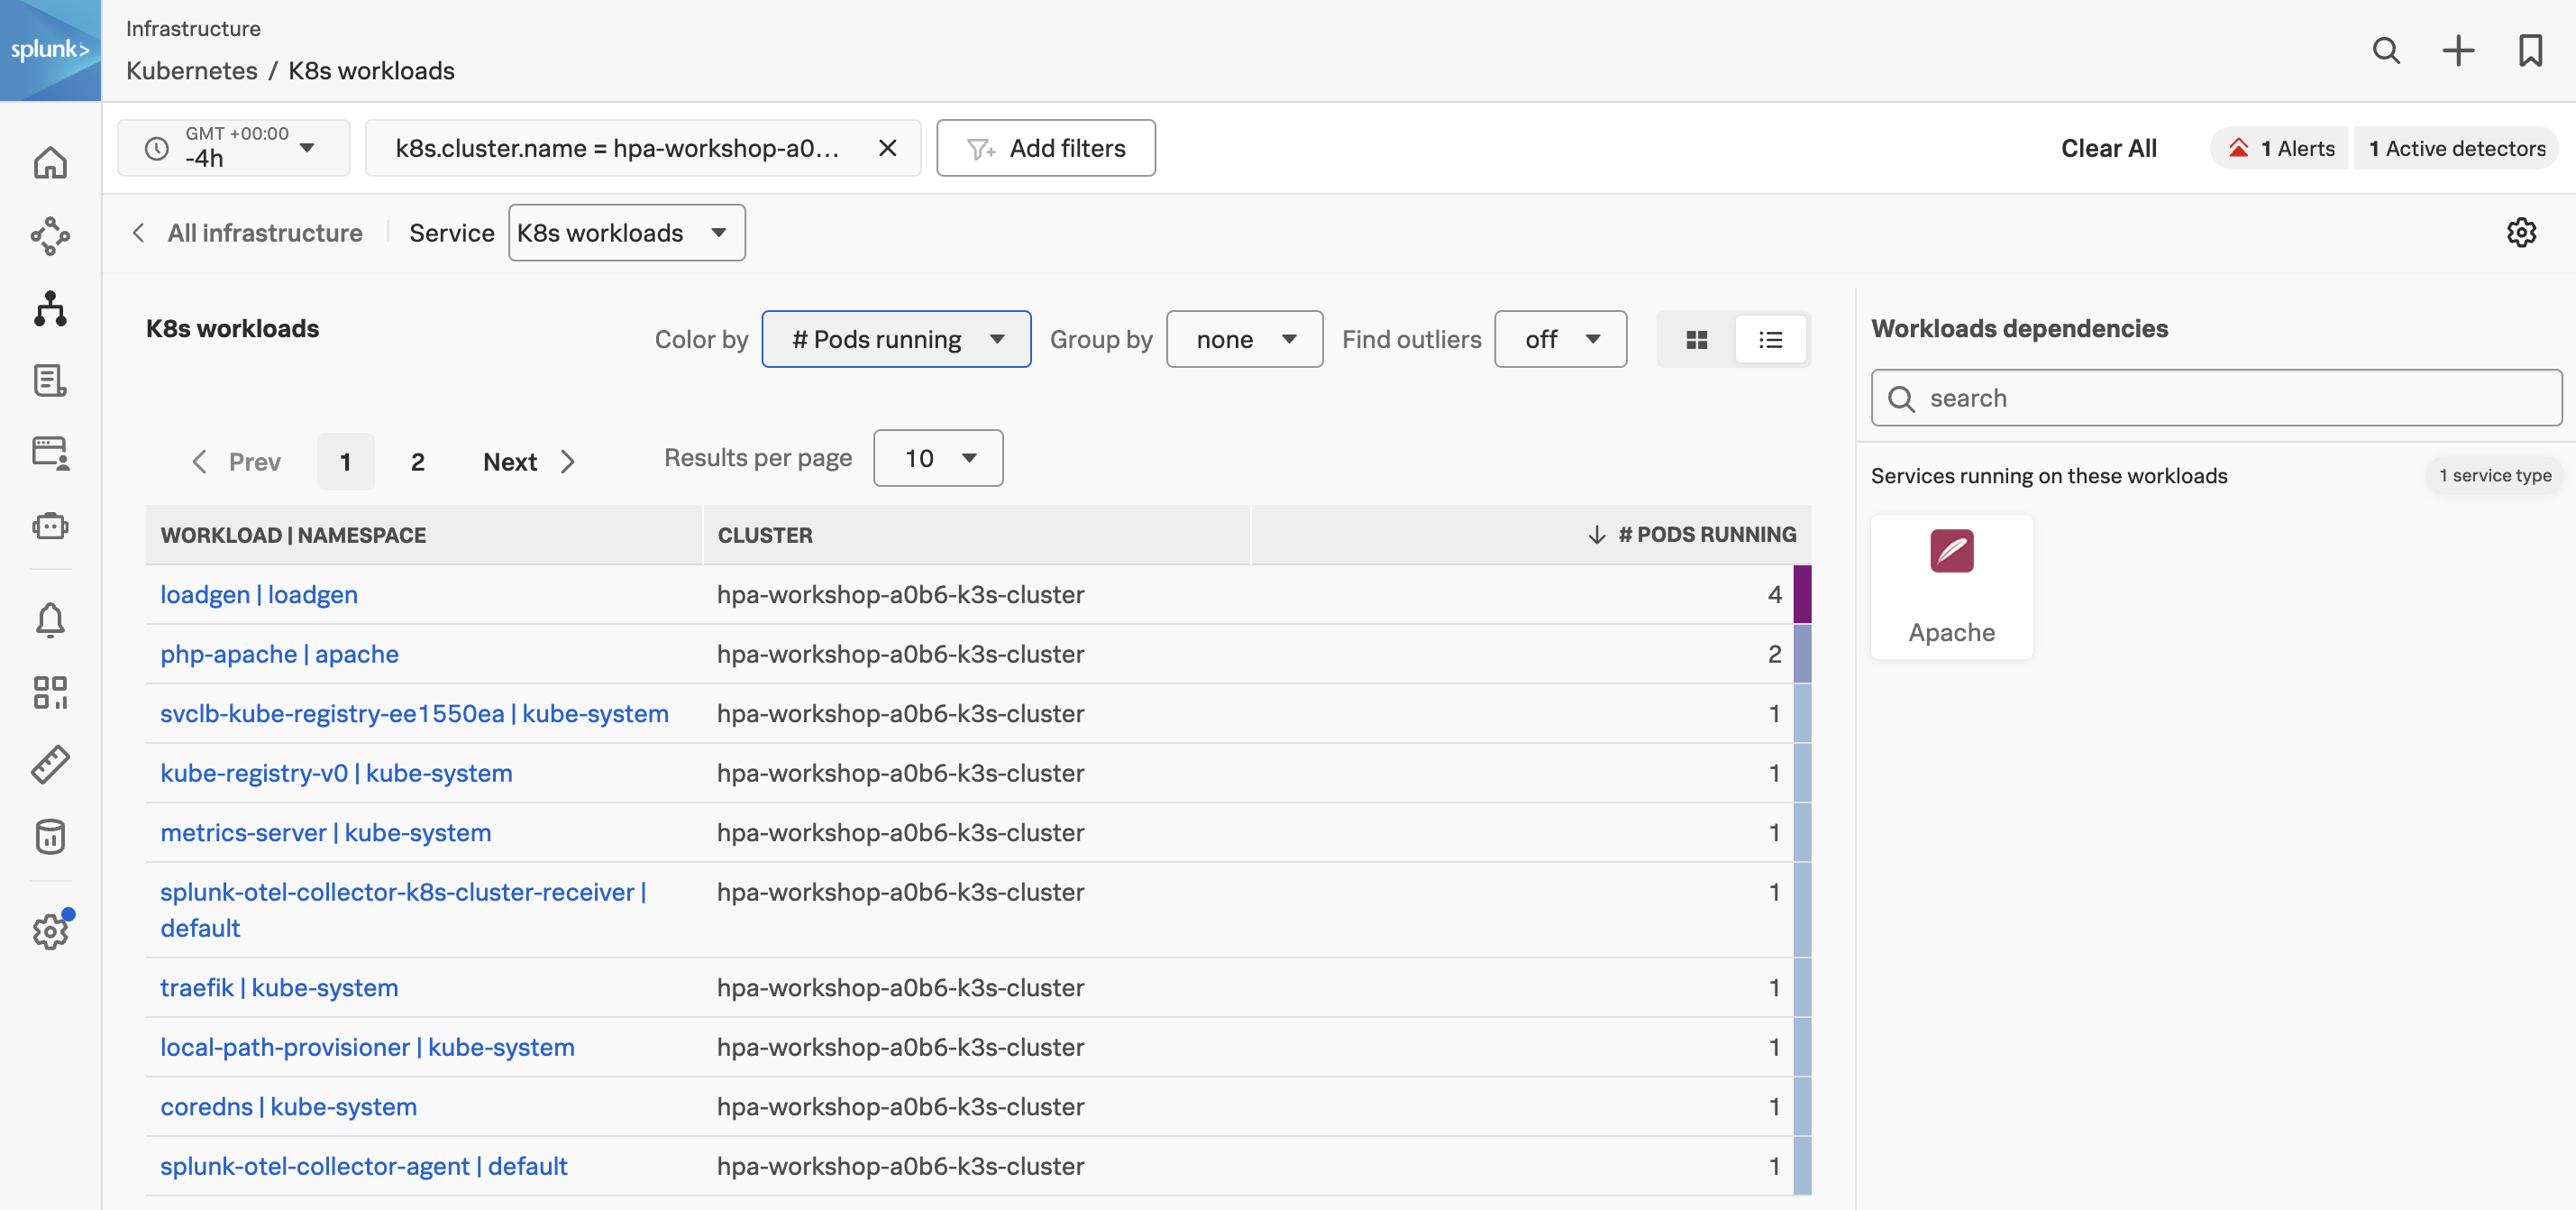Switch to heat map grid view
Viewport: 2576px width, 1210px height.
[1696, 340]
